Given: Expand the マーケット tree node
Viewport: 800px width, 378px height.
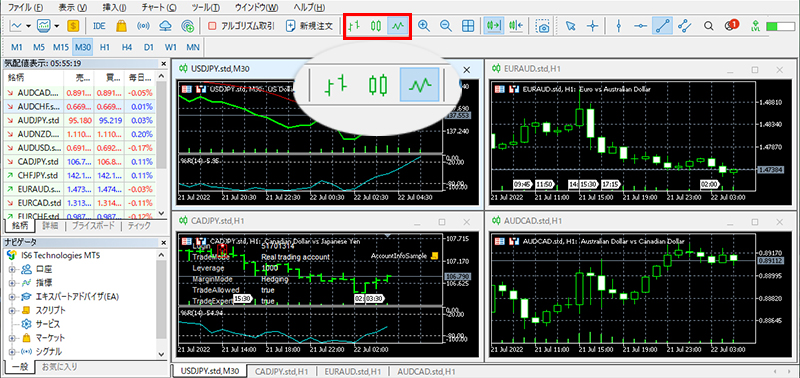Looking at the screenshot, I should click(x=11, y=338).
